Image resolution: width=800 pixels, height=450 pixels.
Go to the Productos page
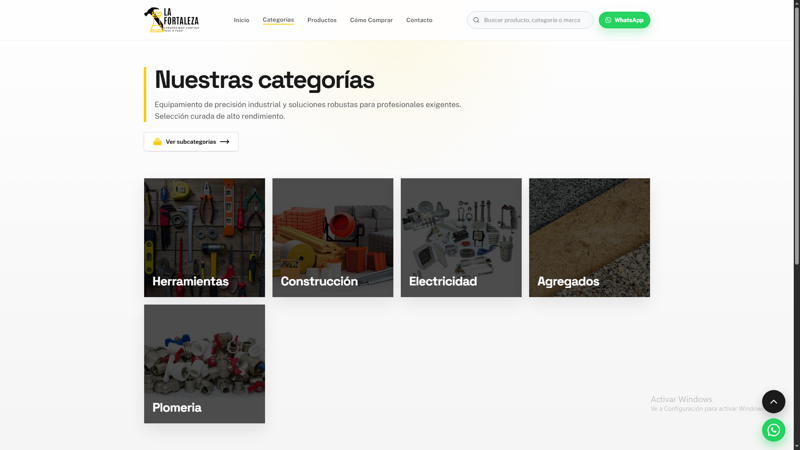pos(321,20)
